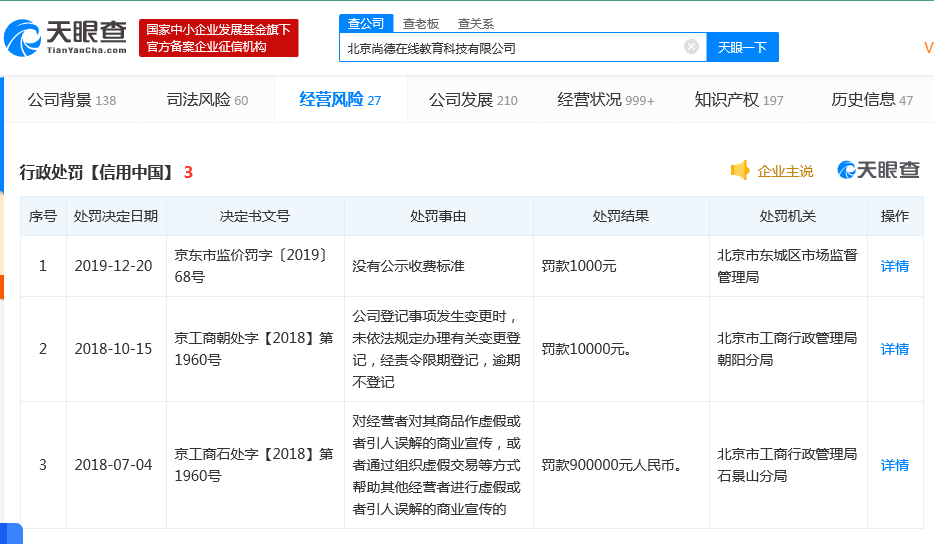
Task: Open the 公司发展 210 tab
Action: [x=474, y=100]
